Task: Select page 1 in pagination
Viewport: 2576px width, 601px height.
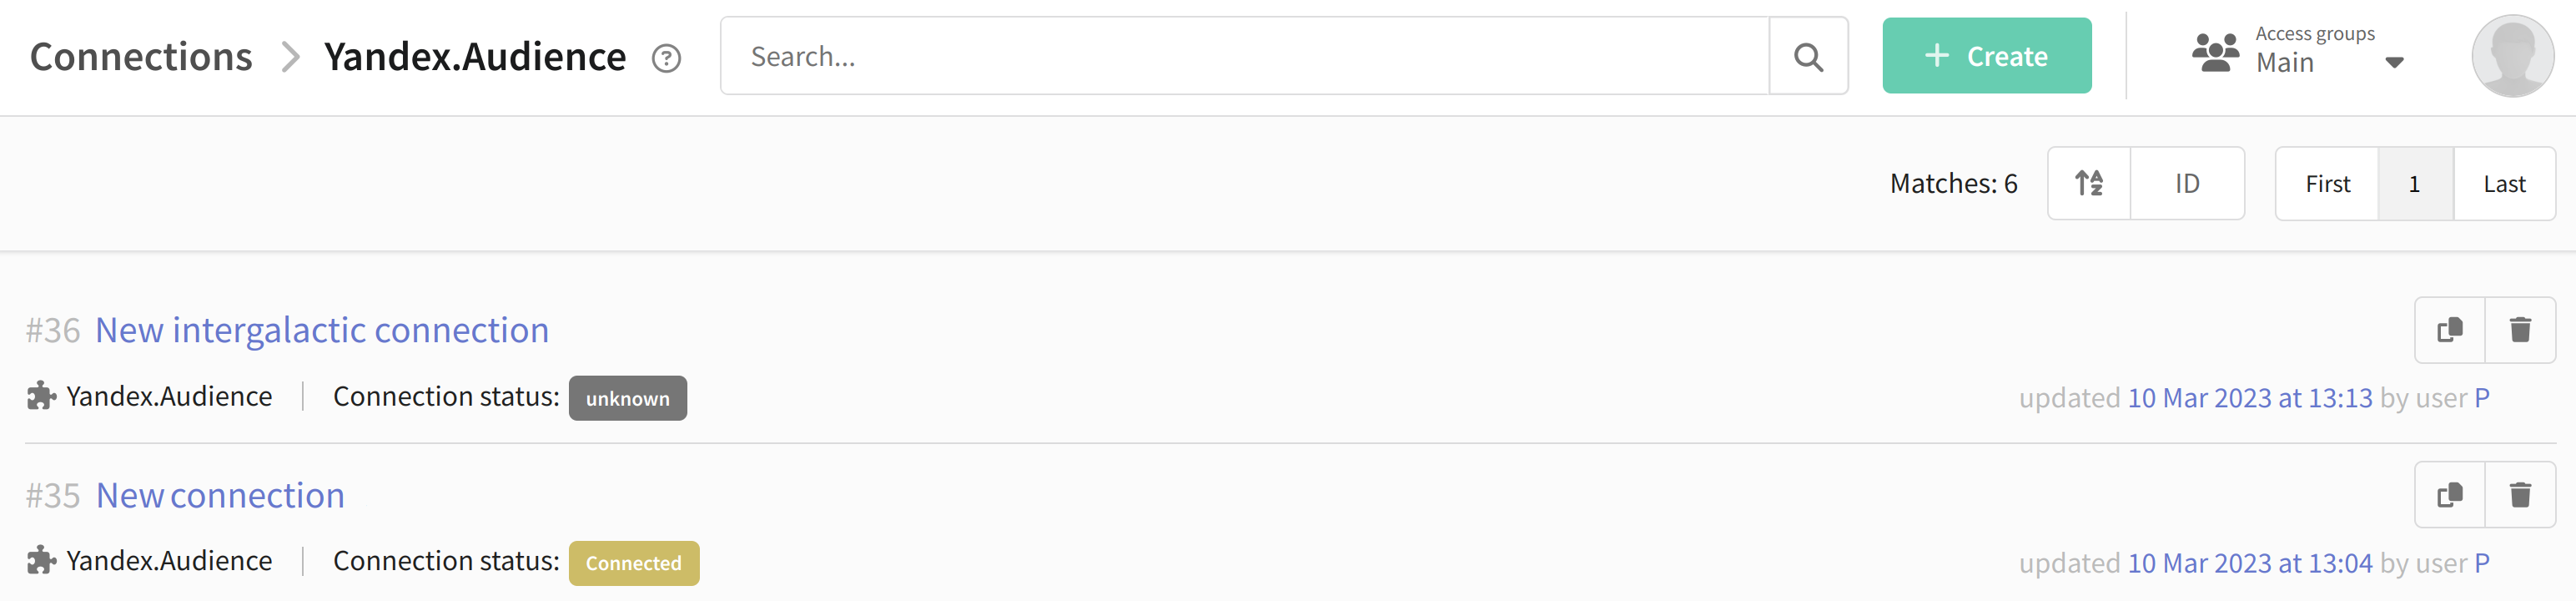Action: [x=2414, y=183]
